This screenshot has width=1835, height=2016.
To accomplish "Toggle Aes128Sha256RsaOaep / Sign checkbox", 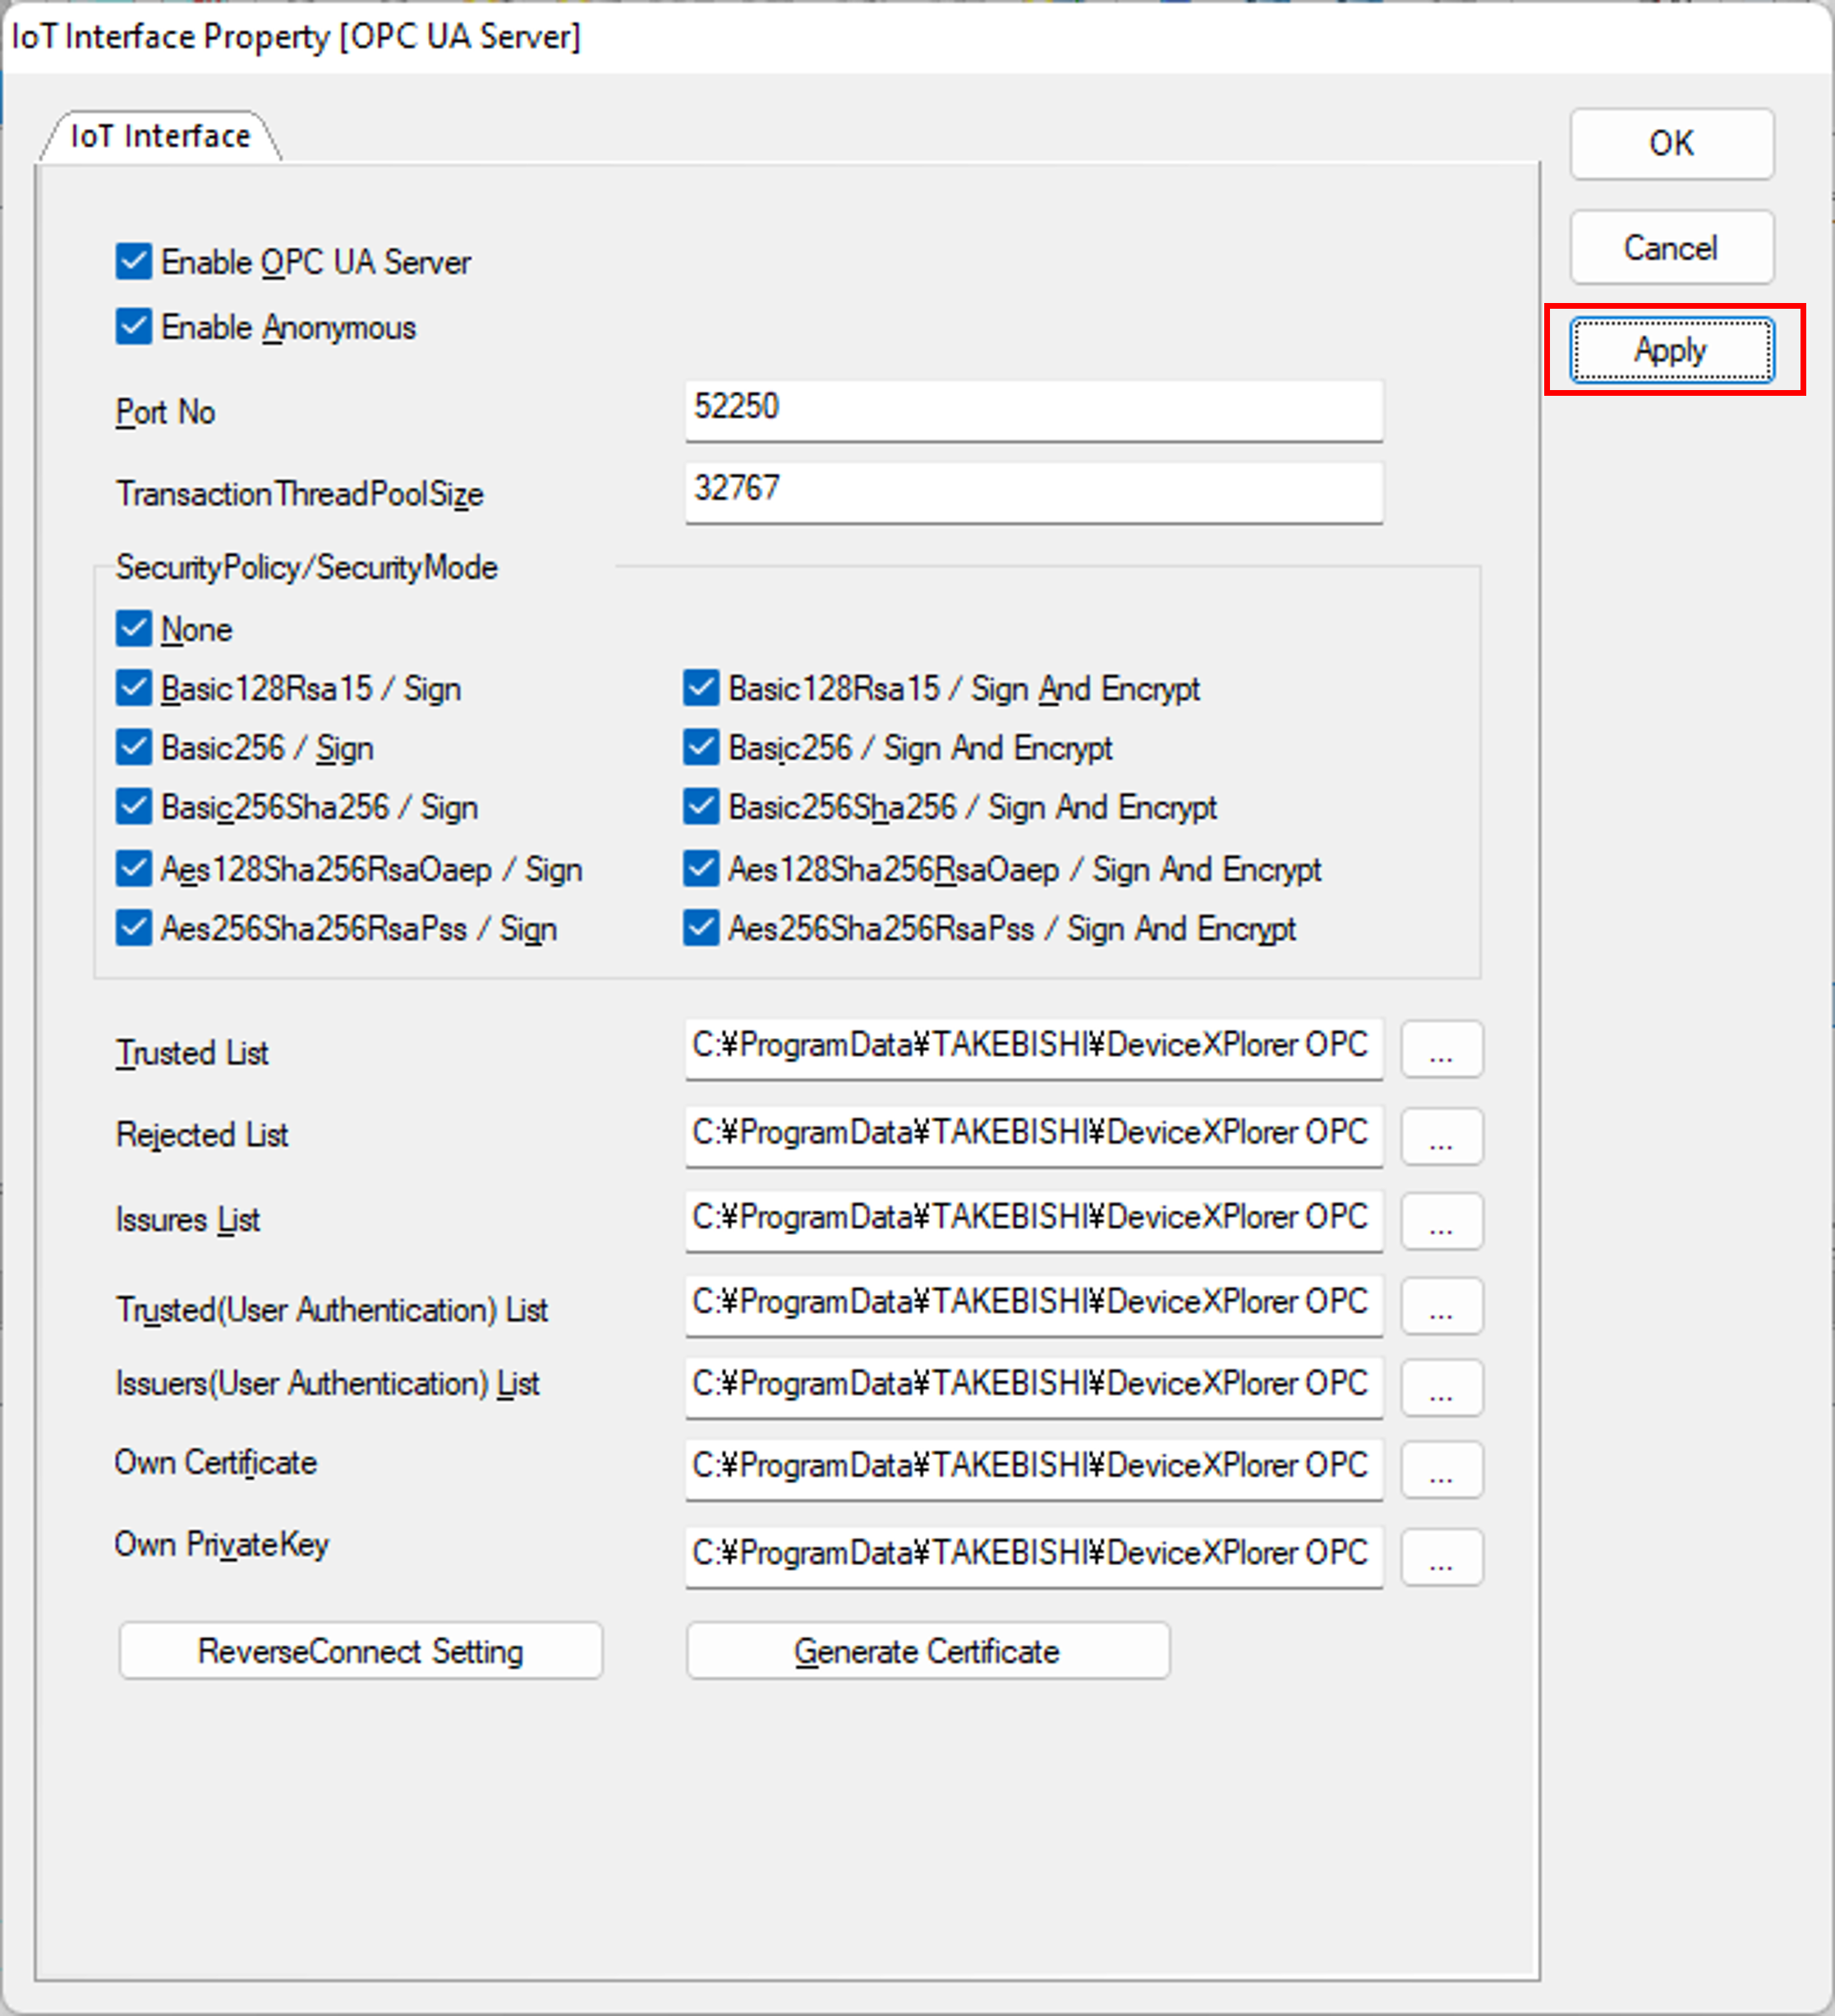I will [134, 869].
